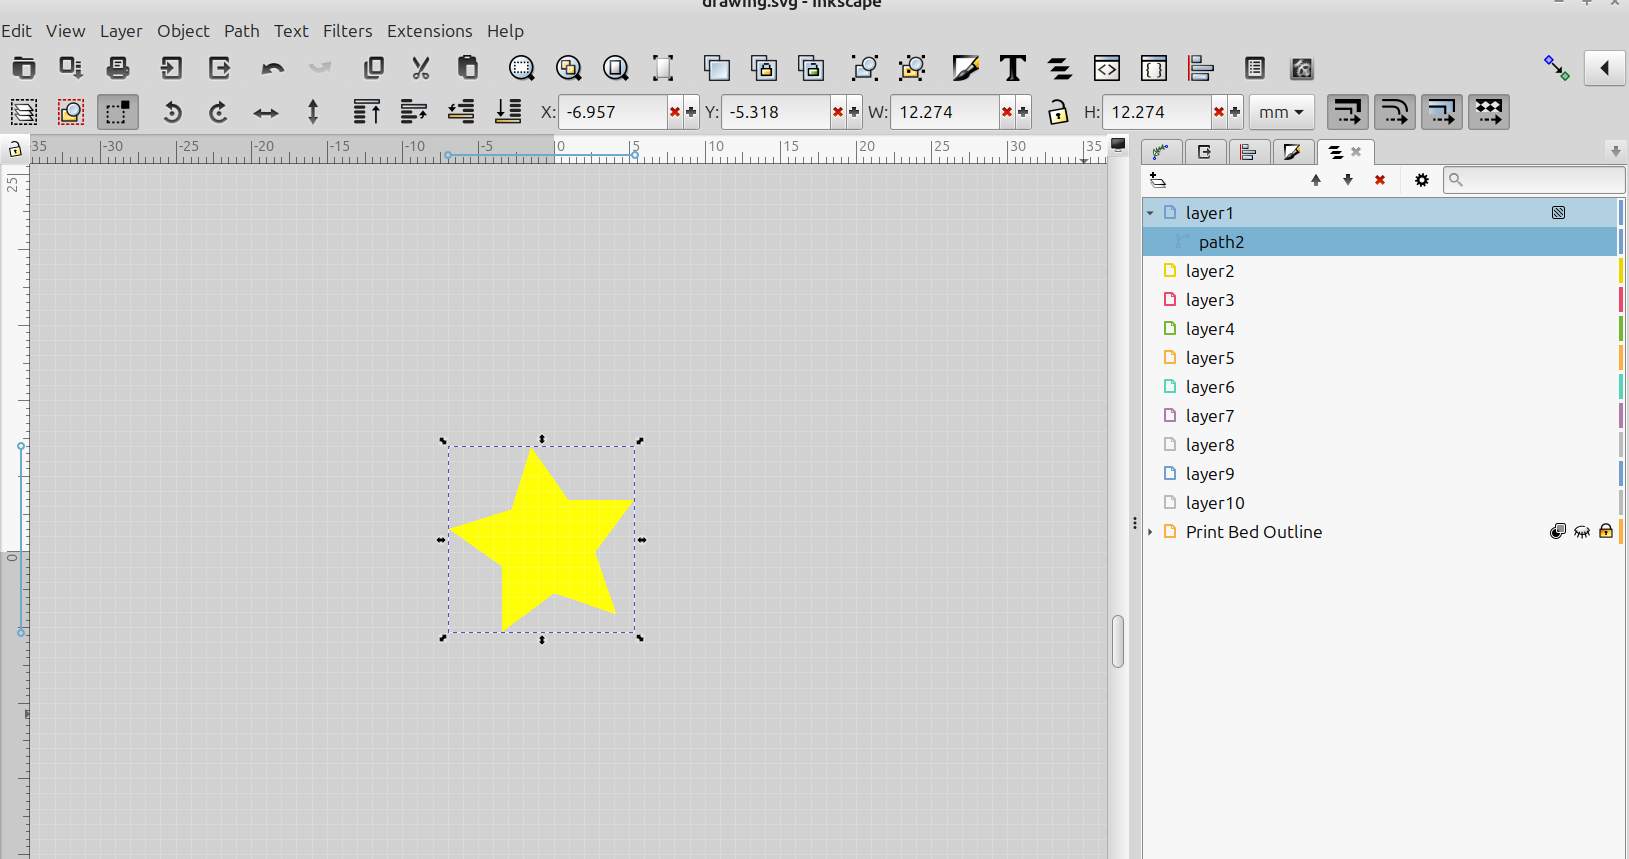This screenshot has height=859, width=1629.
Task: Flip the selection horizontally
Action: pos(266,113)
